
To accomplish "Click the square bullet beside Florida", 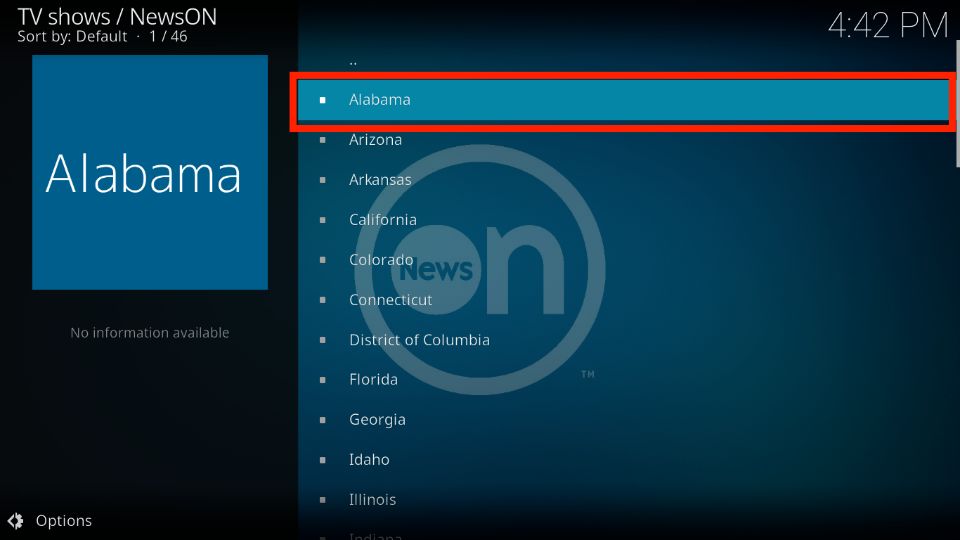I will (x=323, y=380).
